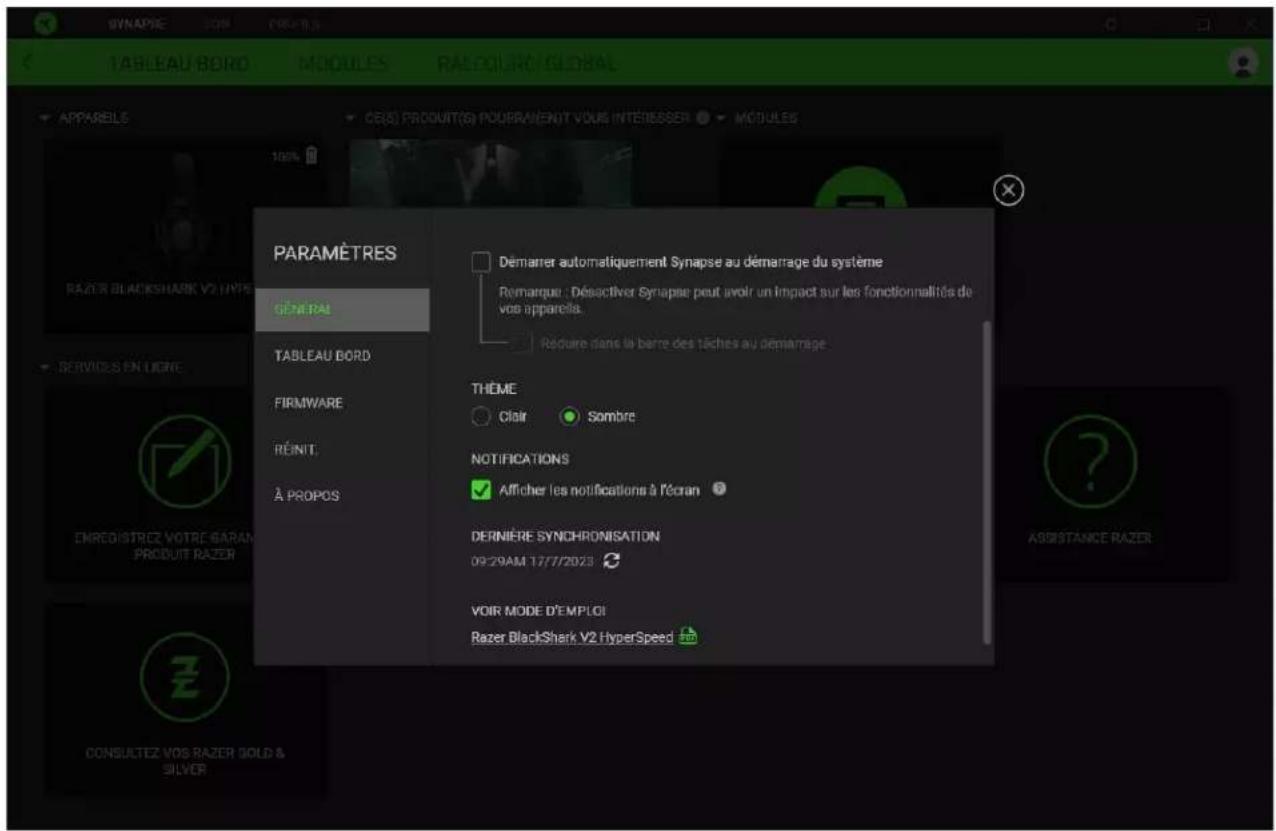Click the info icon beside products heading
The width and height of the screenshot is (1276, 831).
[x=702, y=117]
